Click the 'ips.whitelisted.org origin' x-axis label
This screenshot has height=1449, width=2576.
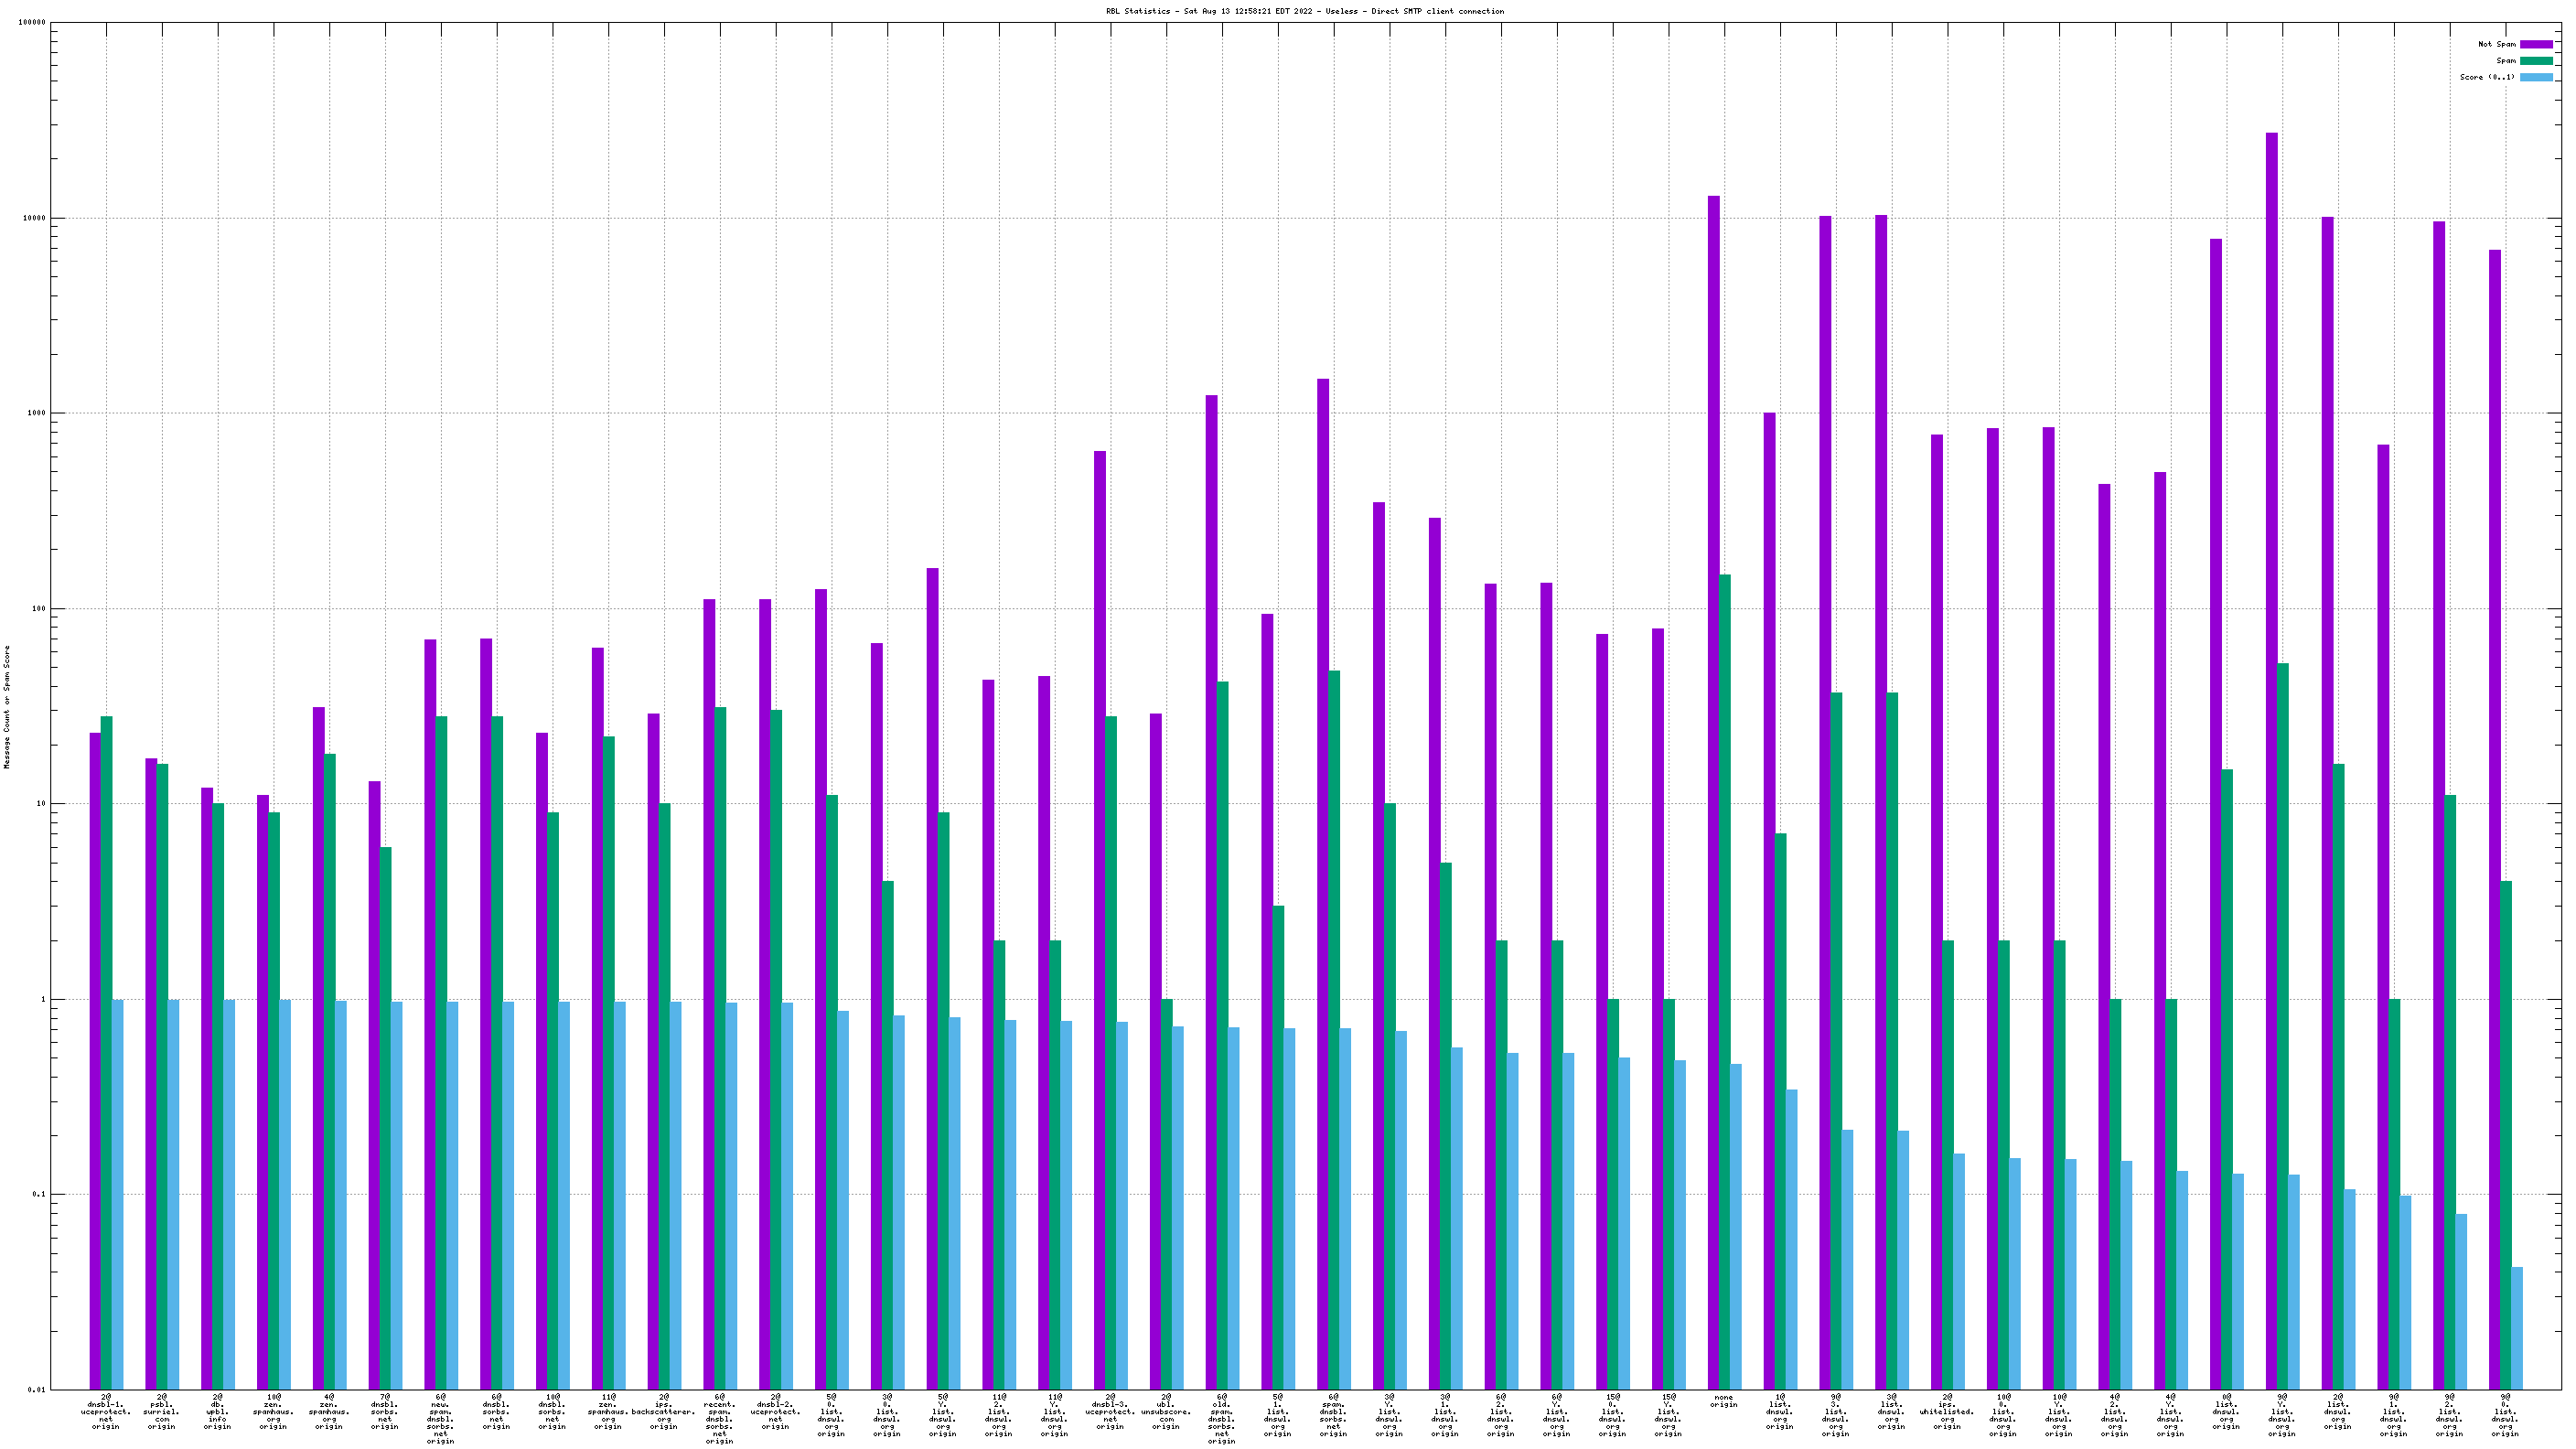click(1947, 1411)
